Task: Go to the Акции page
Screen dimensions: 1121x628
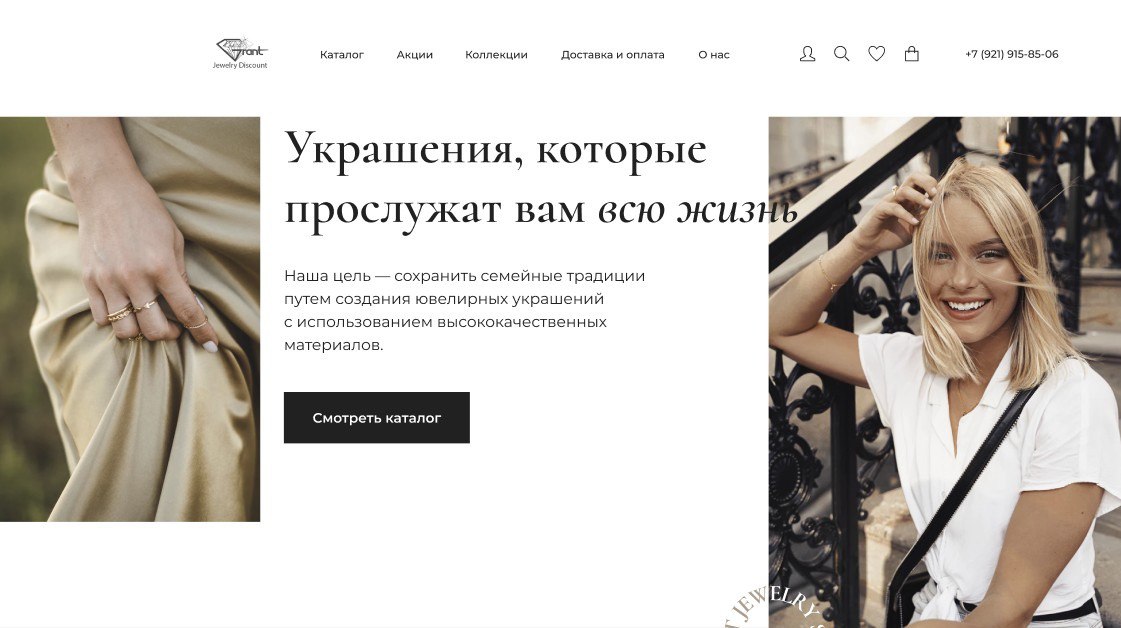Action: pyautogui.click(x=415, y=54)
